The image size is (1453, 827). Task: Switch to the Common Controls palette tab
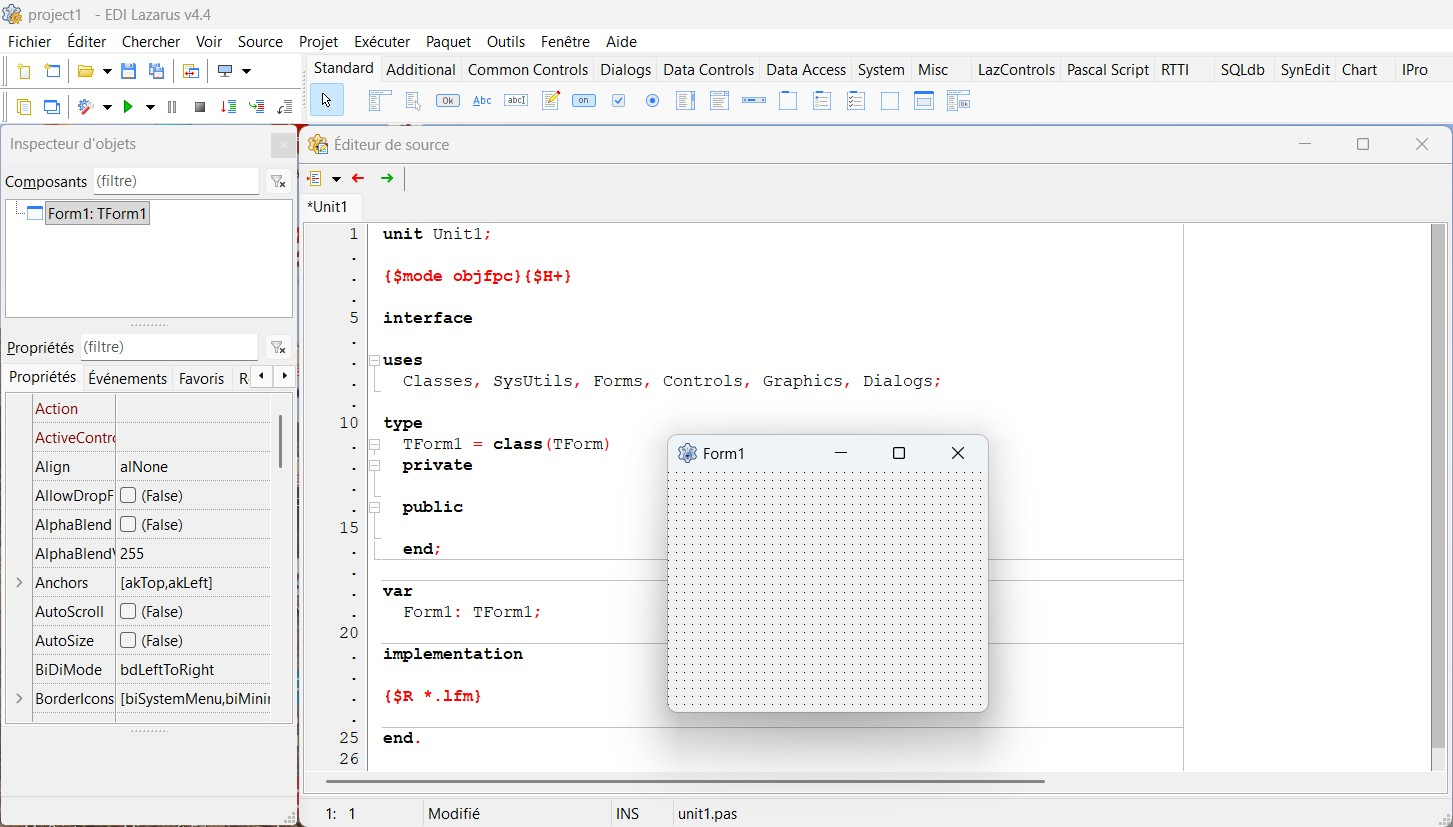[x=527, y=70]
